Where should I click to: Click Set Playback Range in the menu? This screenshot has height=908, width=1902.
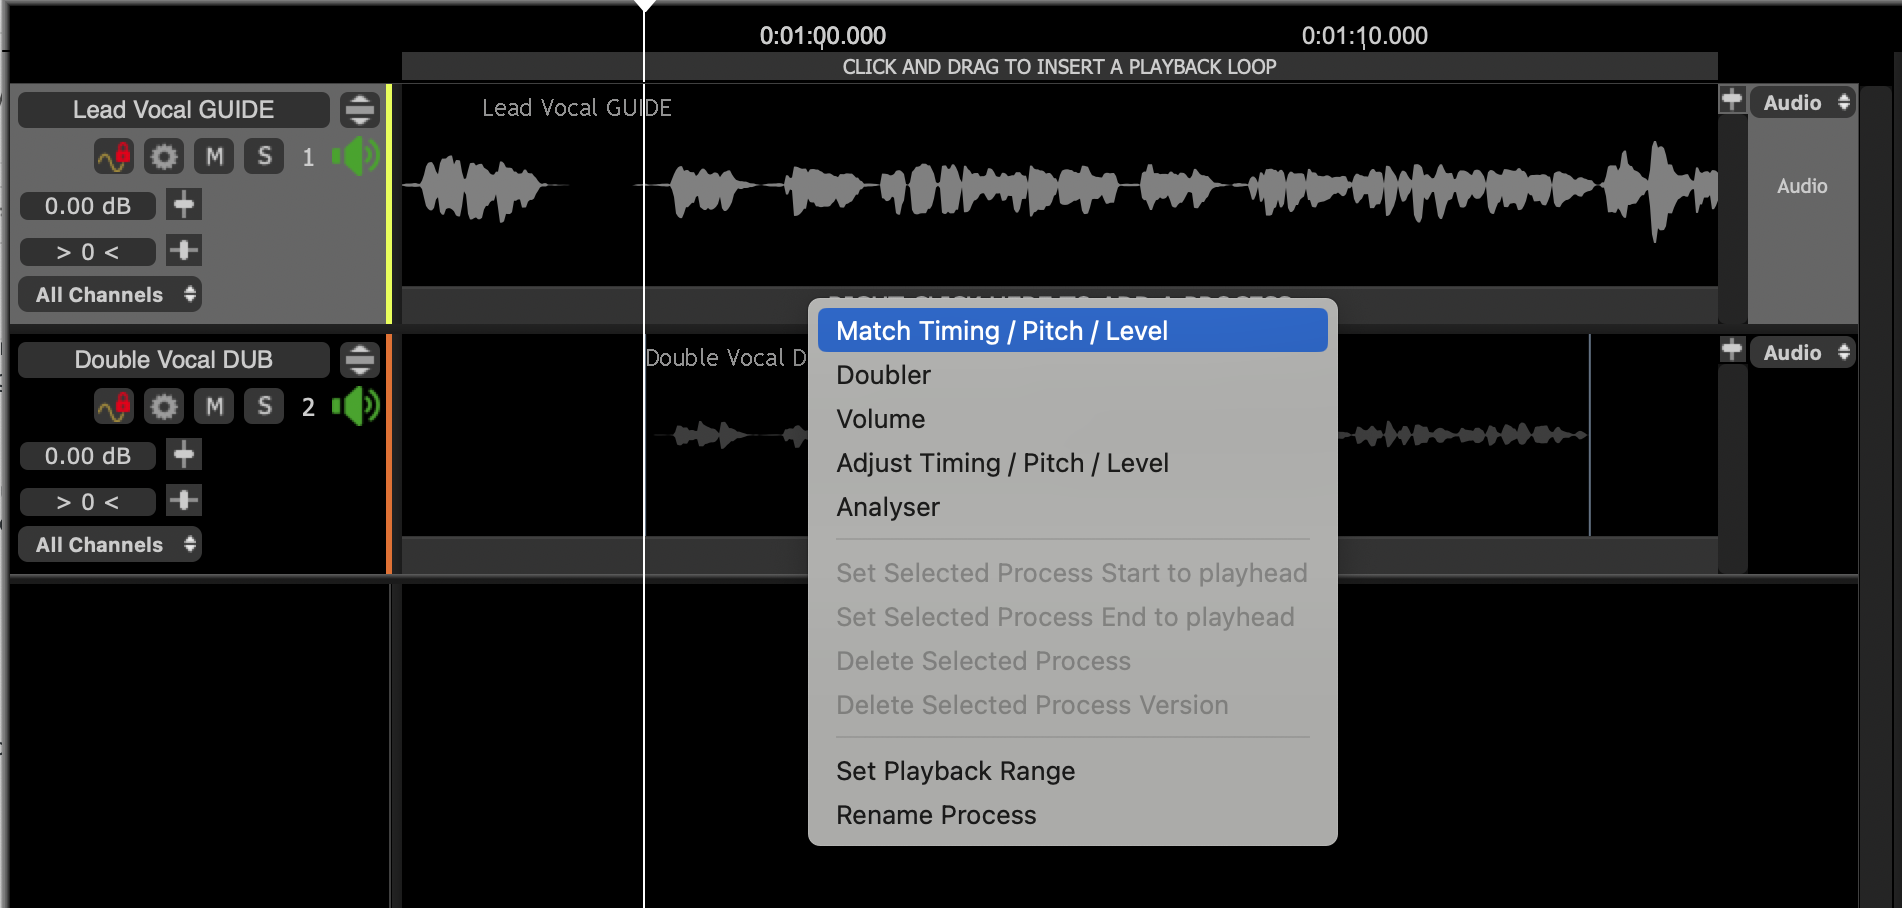point(955,771)
